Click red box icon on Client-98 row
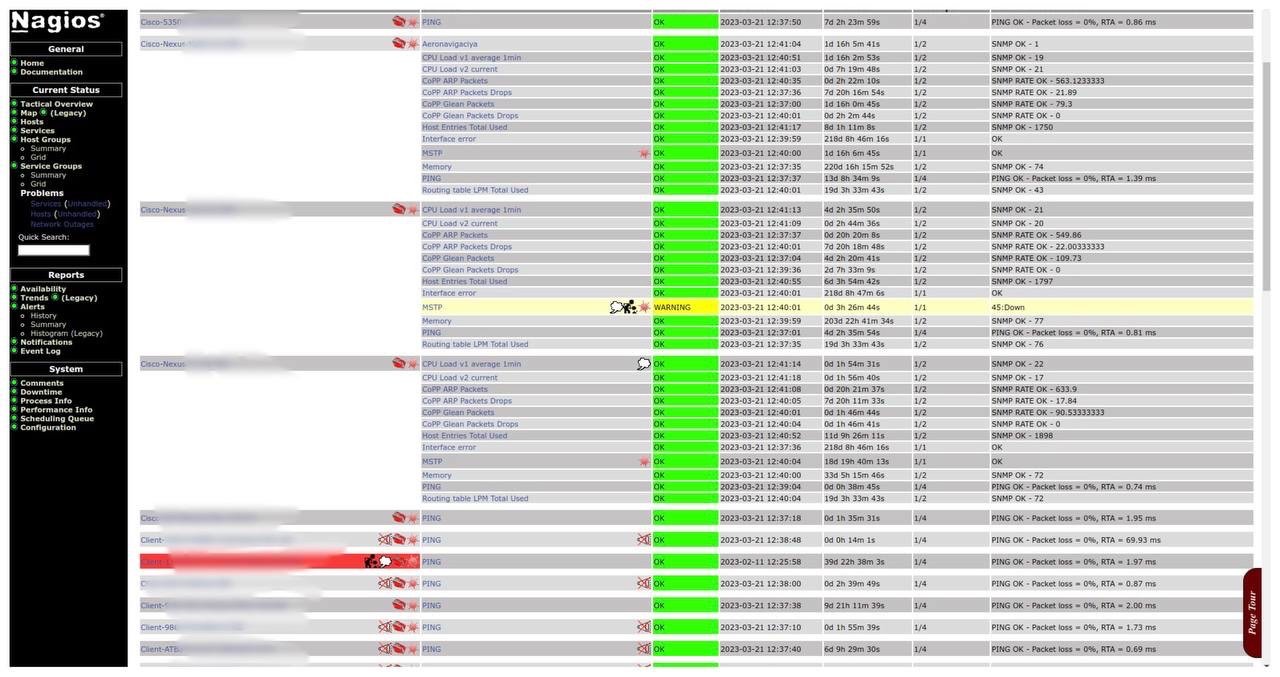 (399, 627)
